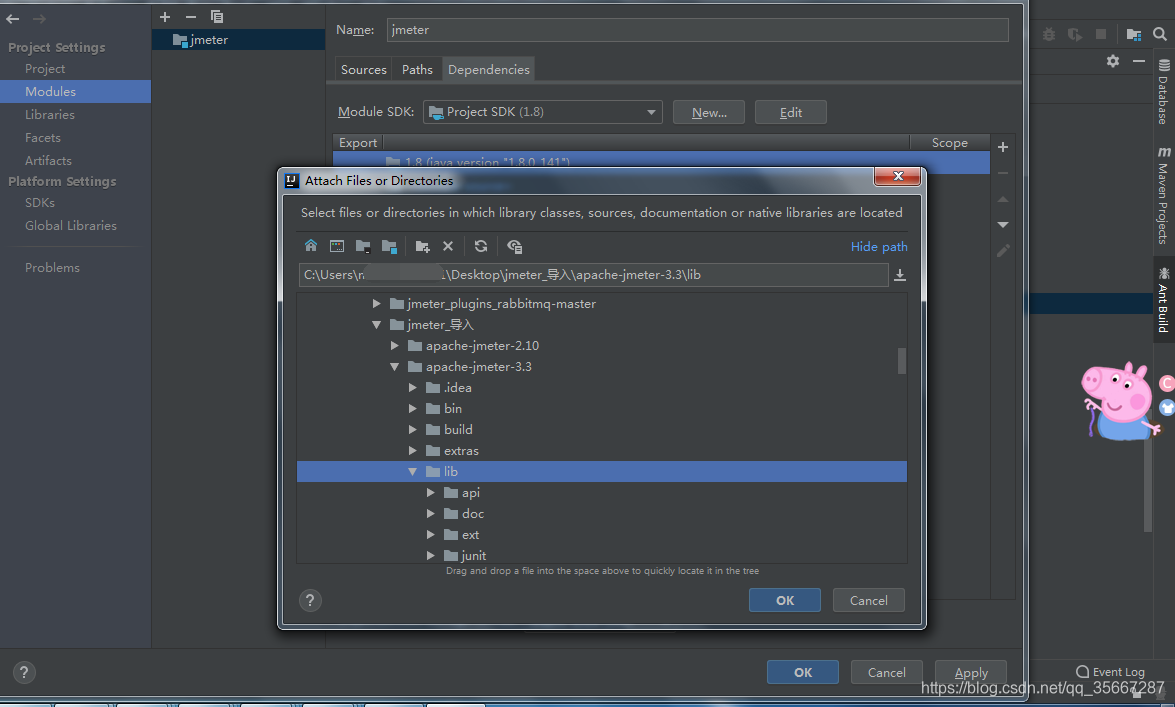
Task: Jump to project directory icon
Action: click(x=363, y=246)
